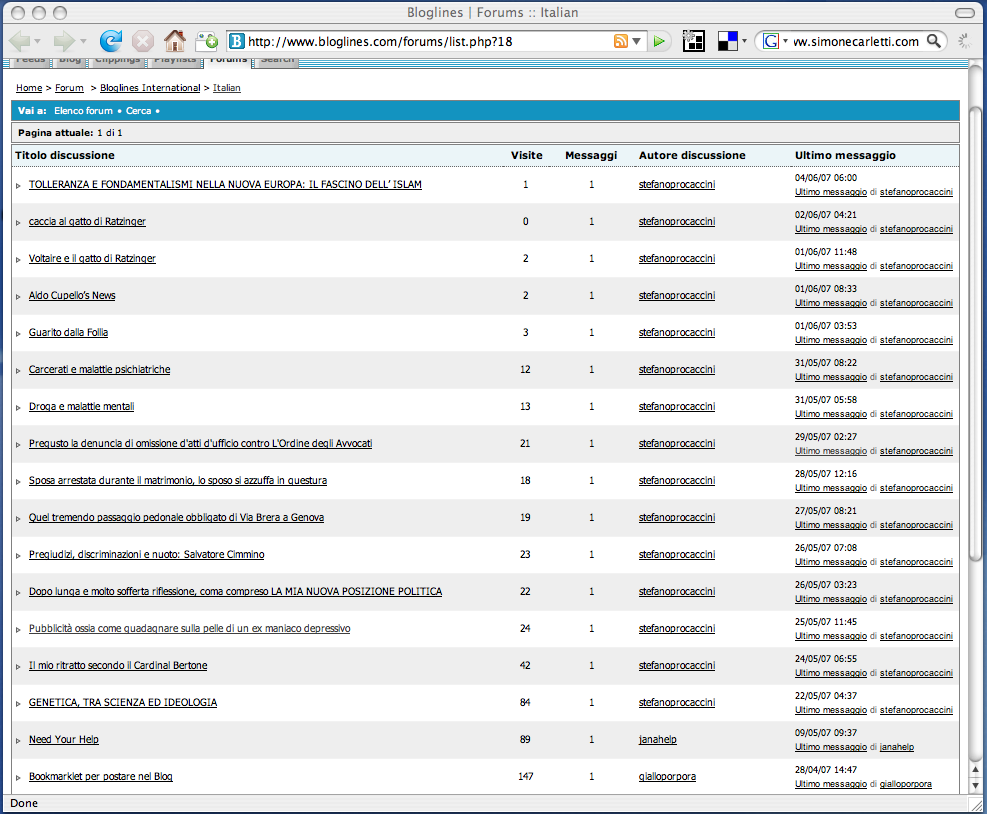Open the topic 'Carcerati e malattie psichiatriche'
Image resolution: width=987 pixels, height=814 pixels.
pyautogui.click(x=99, y=370)
